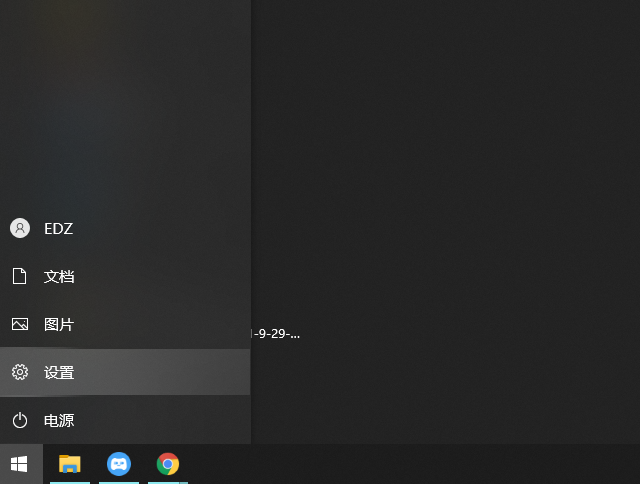The image size is (640, 484).
Task: Launch Google Chrome from the taskbar
Action: pyautogui.click(x=168, y=464)
